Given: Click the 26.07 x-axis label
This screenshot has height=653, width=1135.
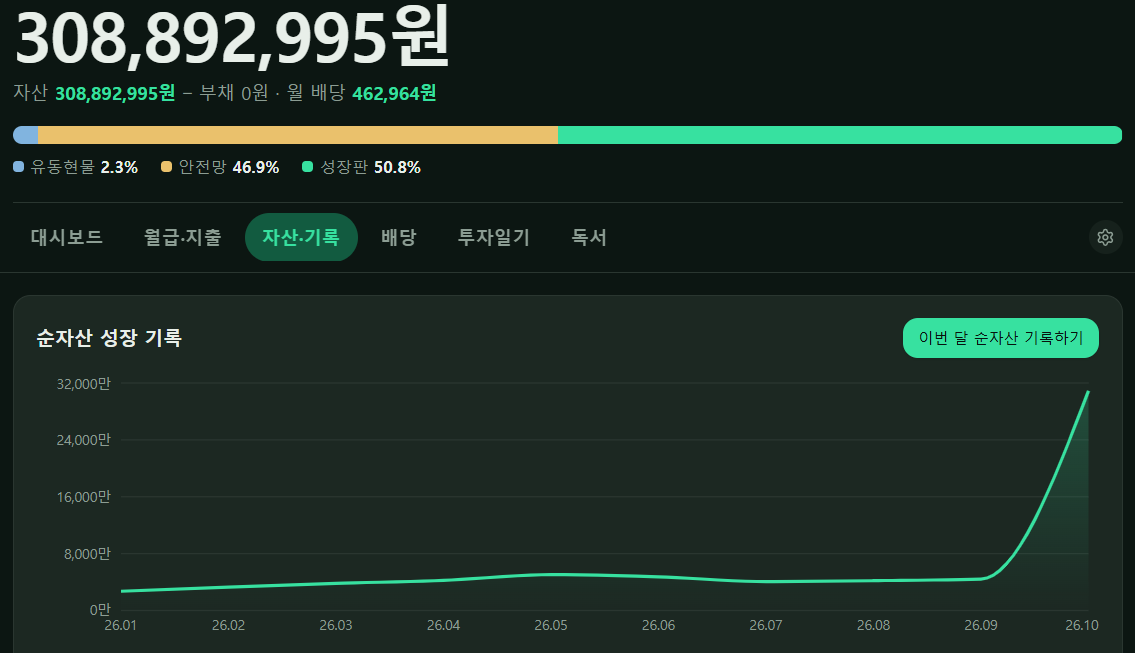Looking at the screenshot, I should click(766, 625).
